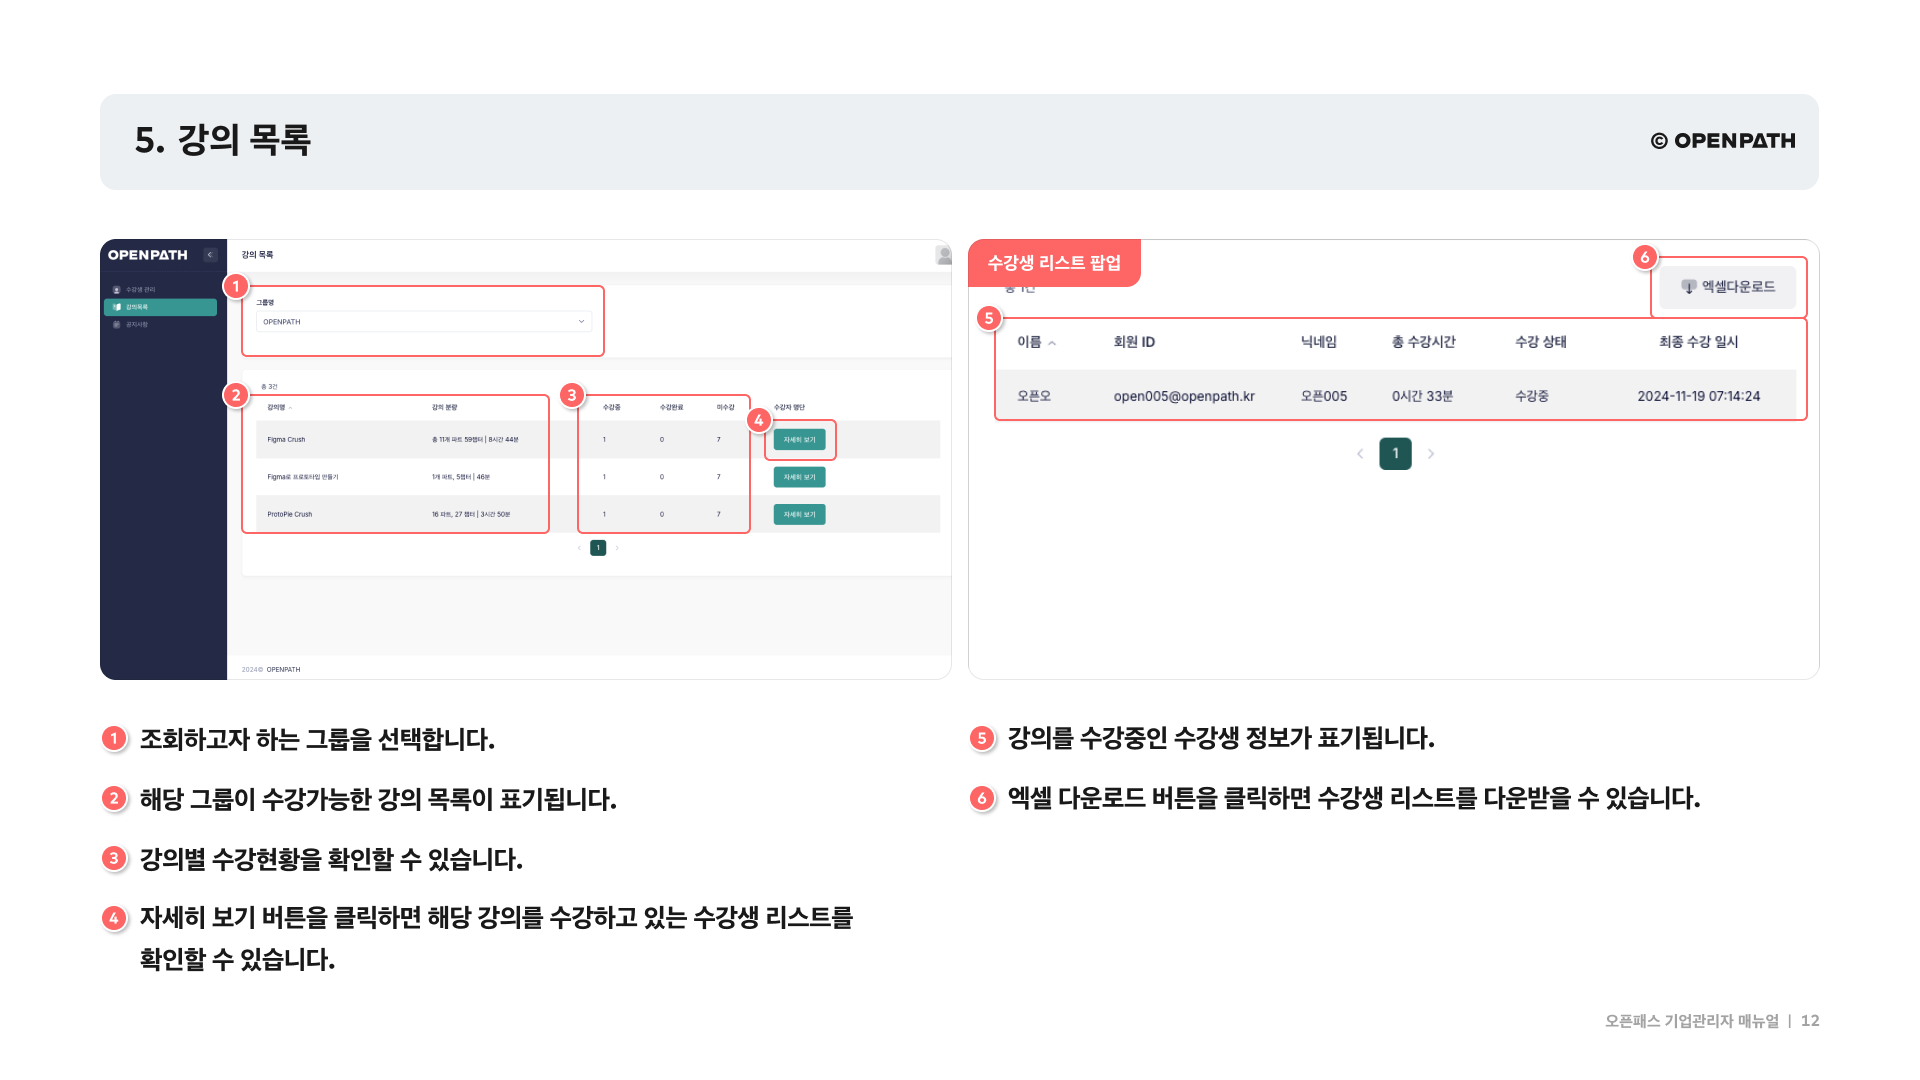The image size is (1920, 1080).
Task: Sort by the 강의명 column header
Action: [279, 407]
